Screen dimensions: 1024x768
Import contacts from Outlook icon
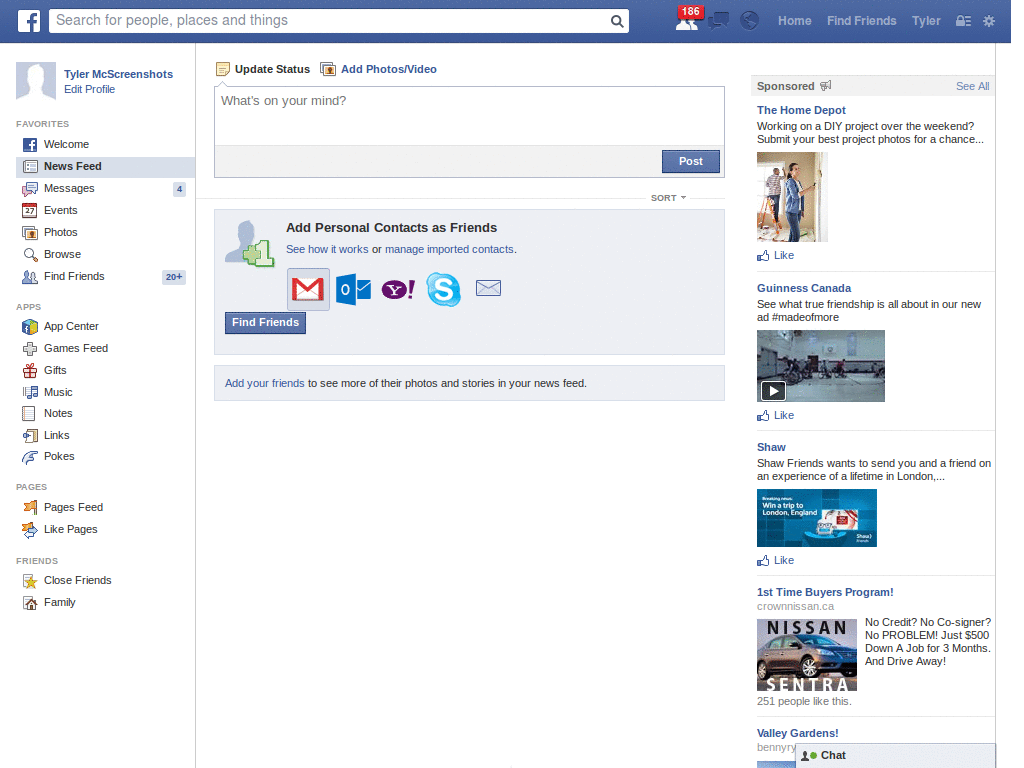click(353, 289)
